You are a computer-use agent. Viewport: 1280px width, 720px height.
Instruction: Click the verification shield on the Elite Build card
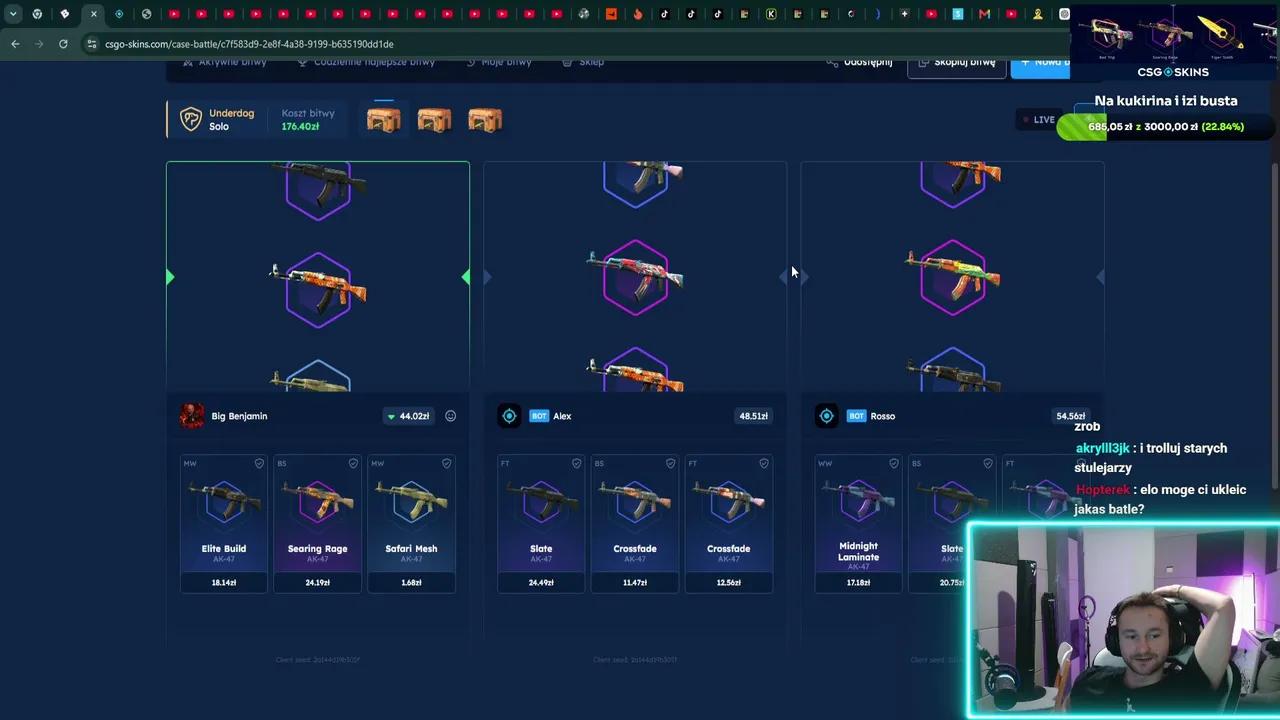(x=259, y=463)
